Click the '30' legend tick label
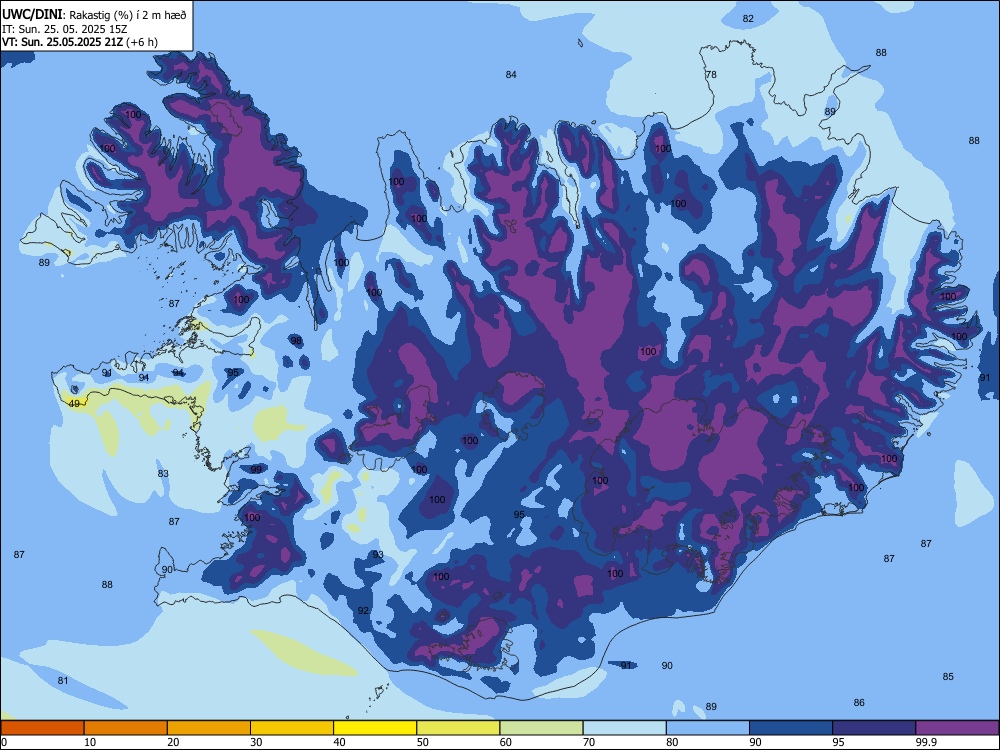 coord(256,742)
